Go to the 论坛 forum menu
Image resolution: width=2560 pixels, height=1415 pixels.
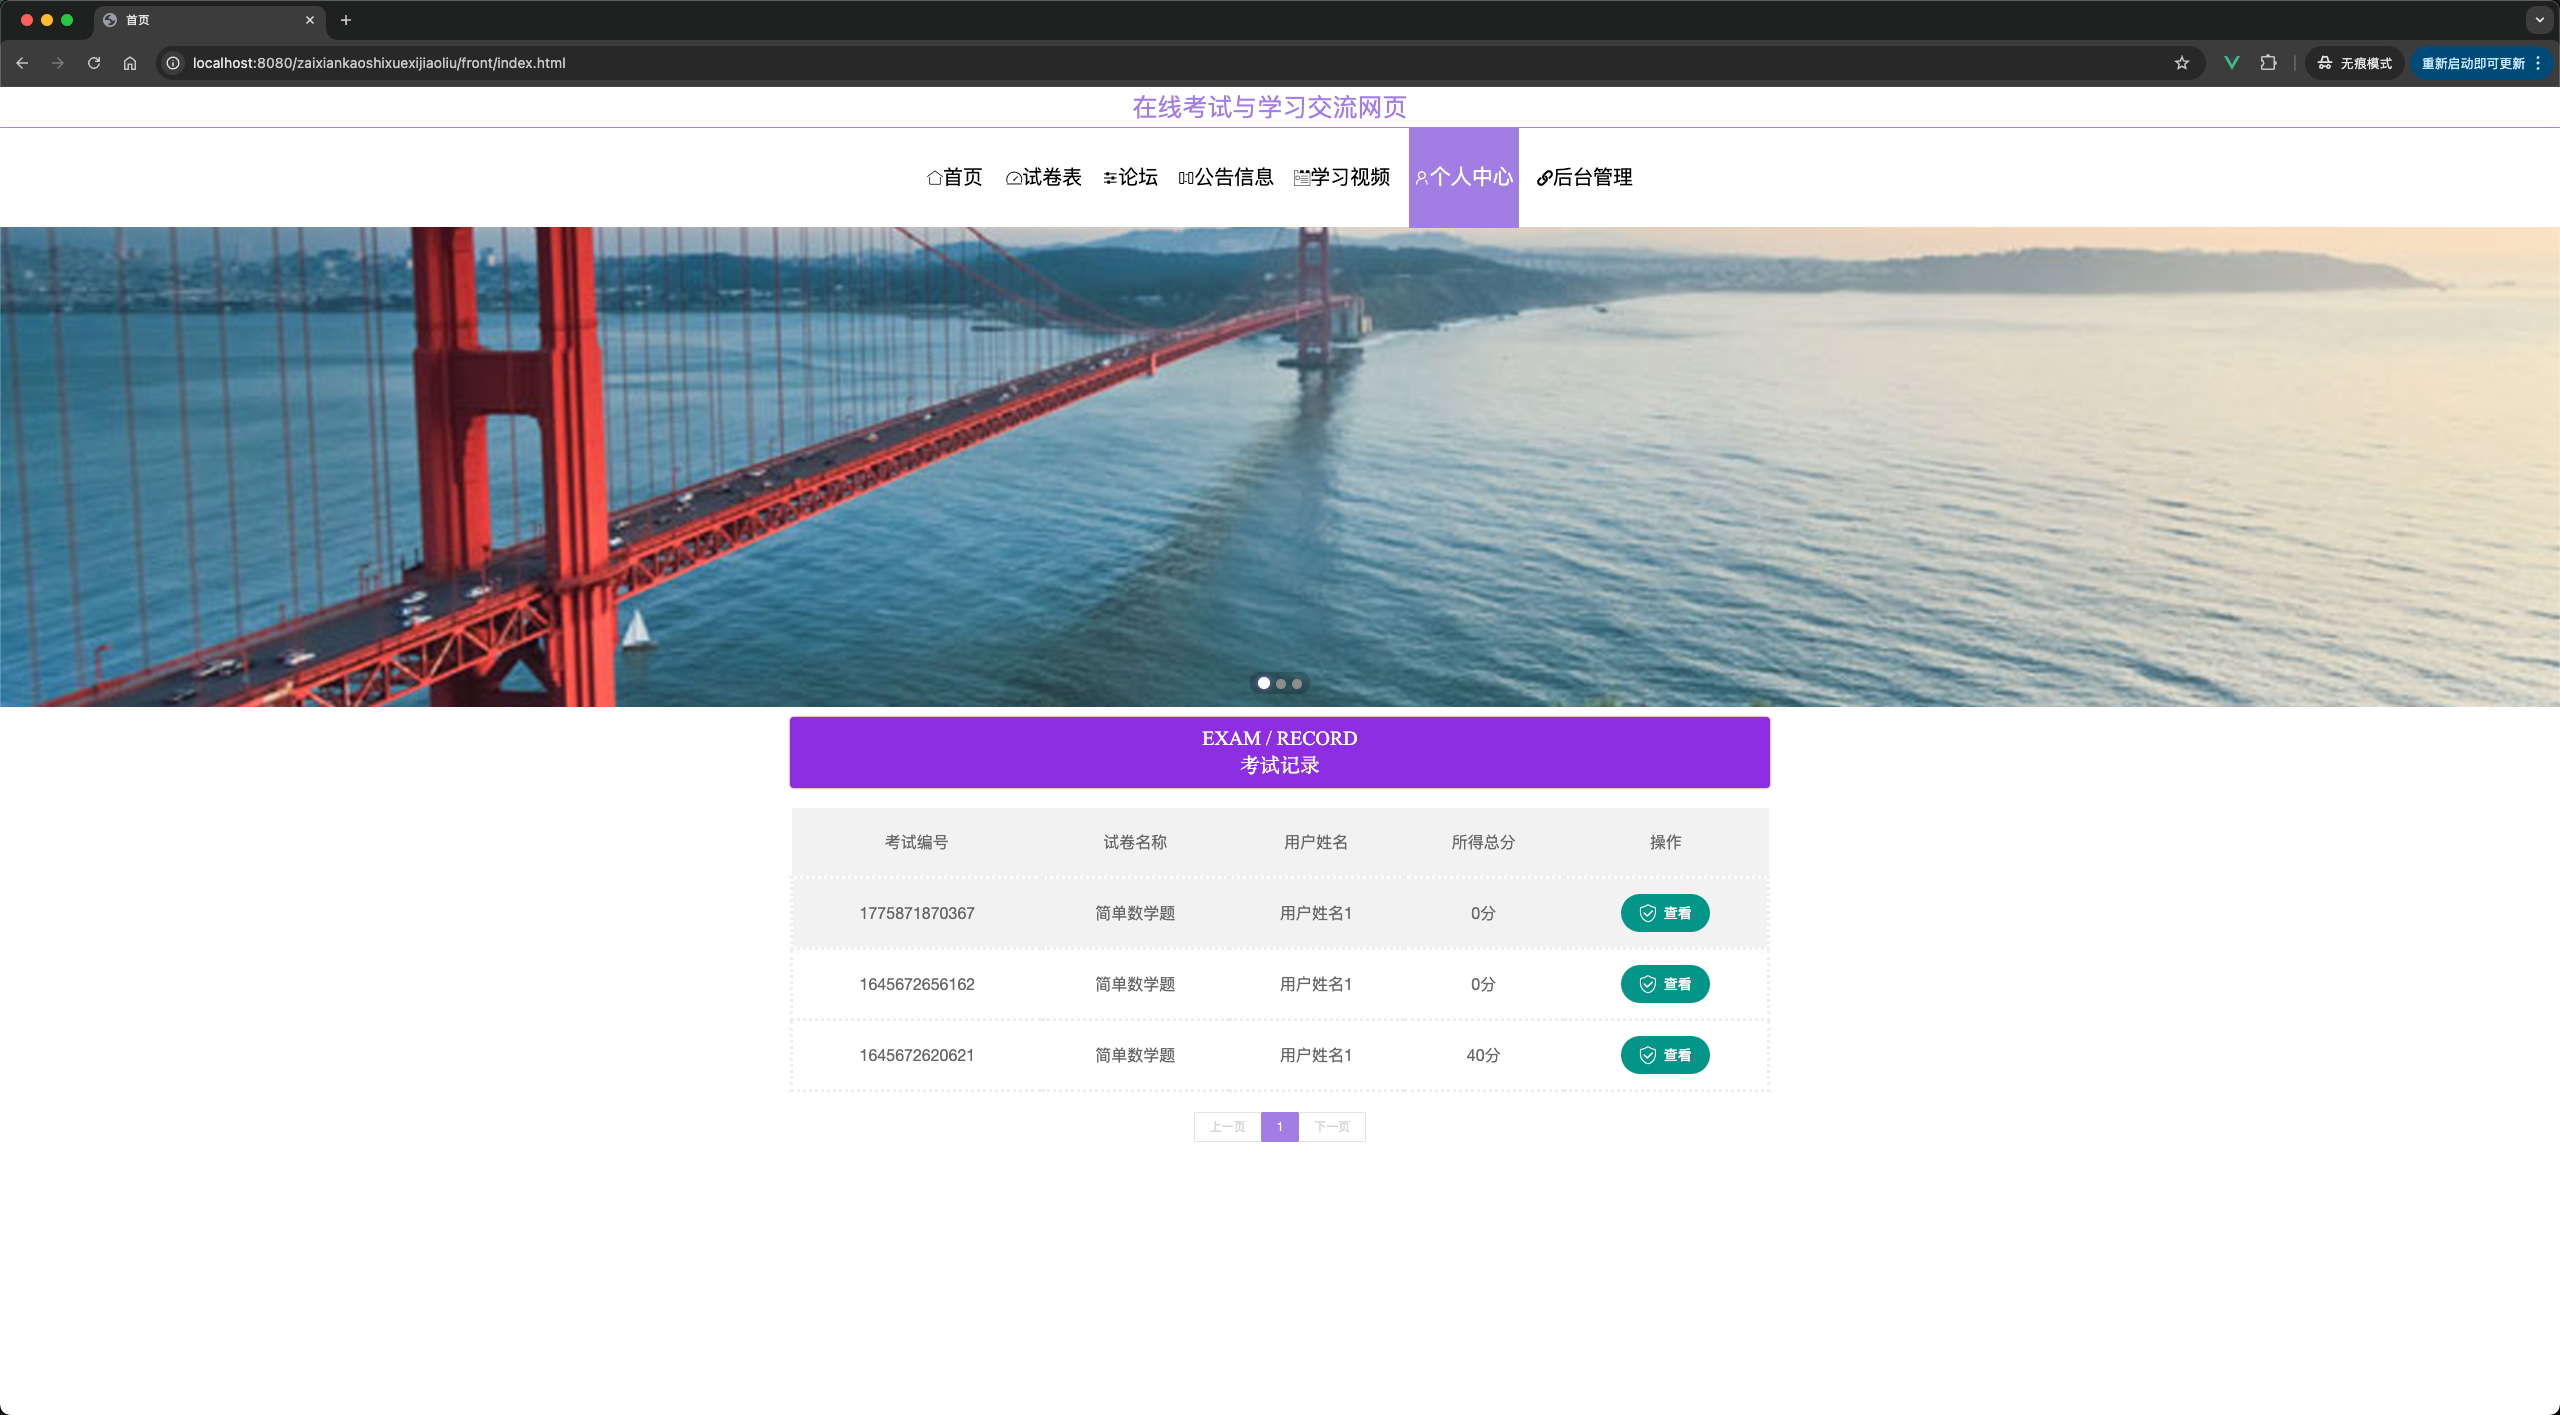1130,177
